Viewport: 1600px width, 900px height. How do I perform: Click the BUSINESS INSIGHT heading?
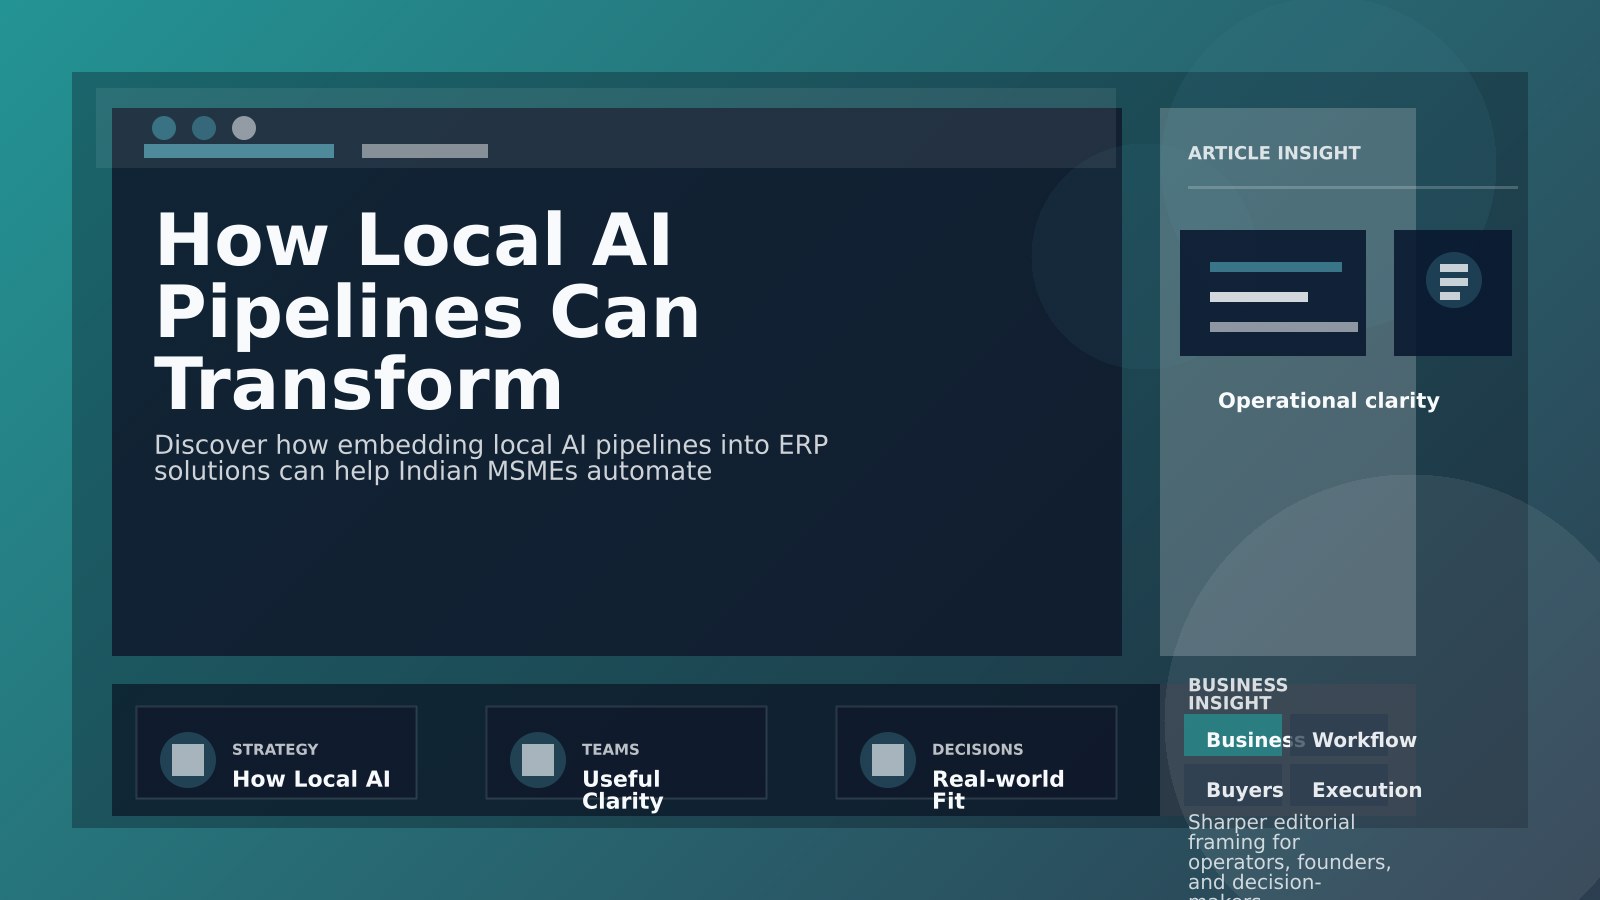pyautogui.click(x=1238, y=694)
